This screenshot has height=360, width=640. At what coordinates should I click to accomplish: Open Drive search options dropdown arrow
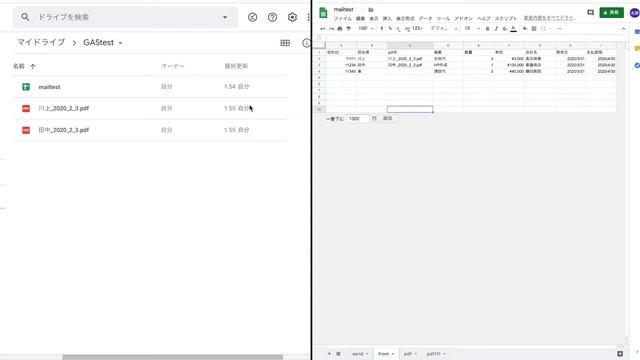pyautogui.click(x=225, y=17)
